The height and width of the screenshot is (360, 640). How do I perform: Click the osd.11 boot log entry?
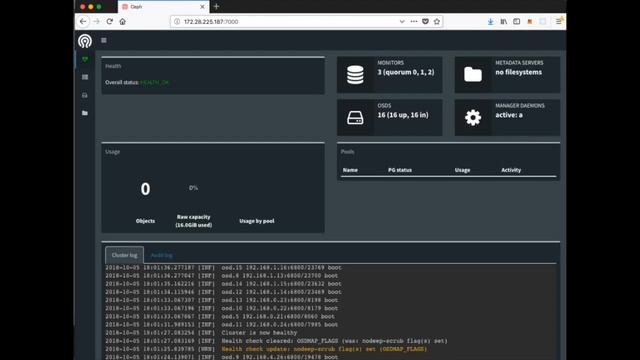click(x=222, y=325)
